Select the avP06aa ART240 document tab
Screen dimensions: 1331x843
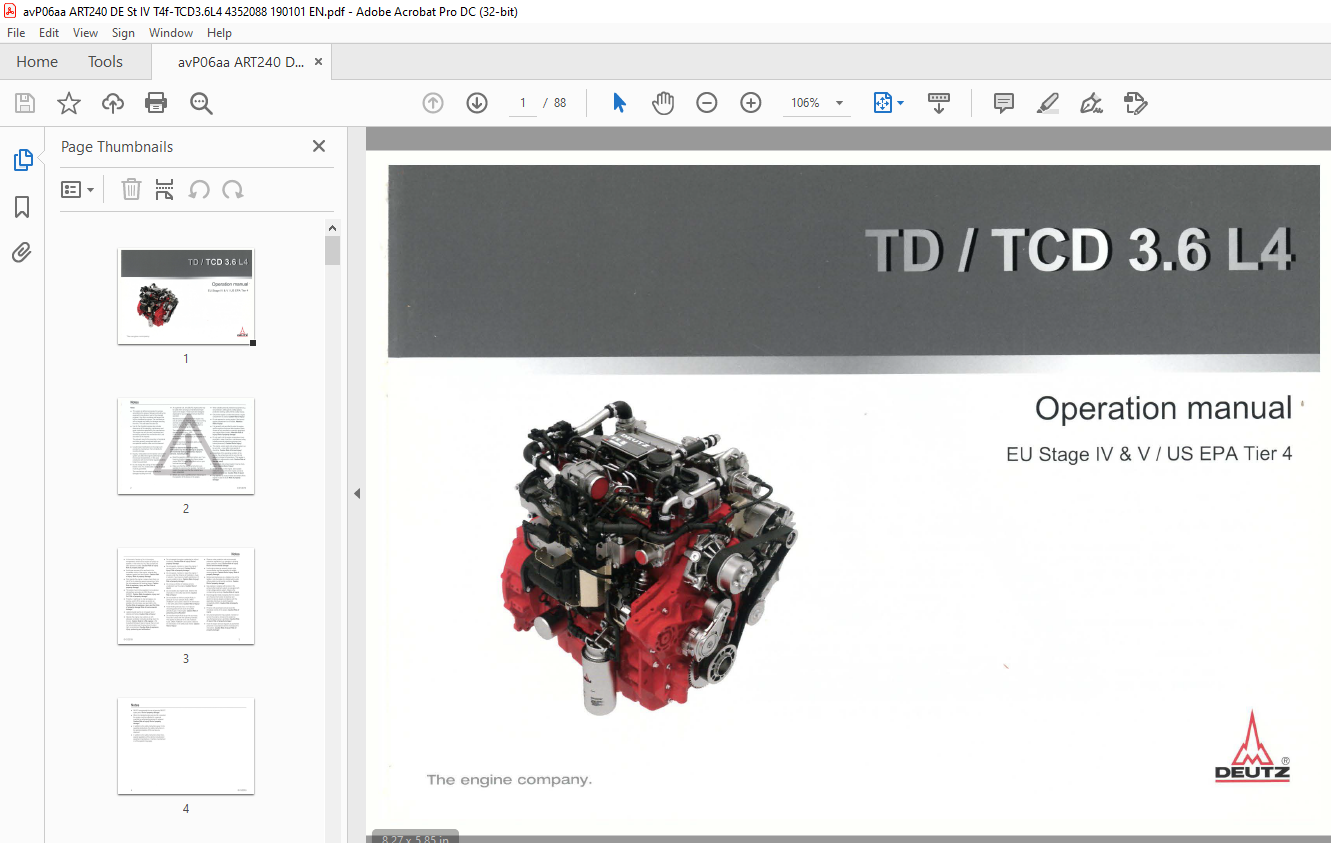pos(241,62)
